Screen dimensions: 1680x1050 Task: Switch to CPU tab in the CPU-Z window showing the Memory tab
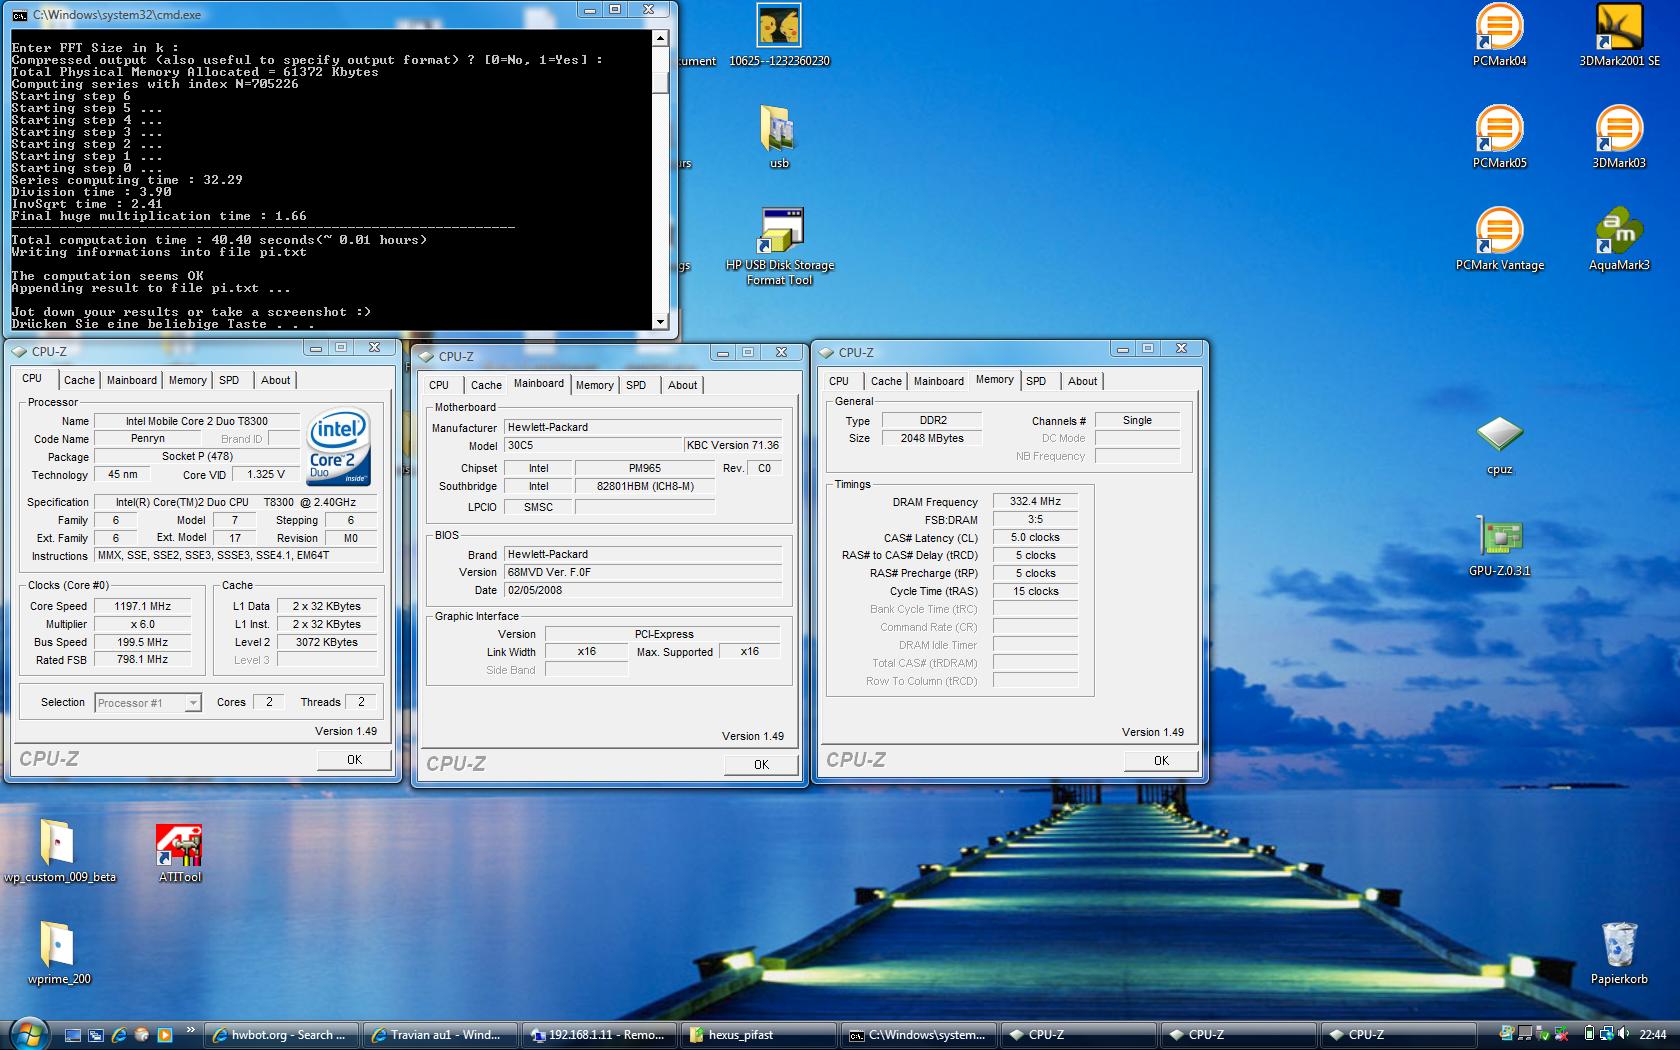838,381
